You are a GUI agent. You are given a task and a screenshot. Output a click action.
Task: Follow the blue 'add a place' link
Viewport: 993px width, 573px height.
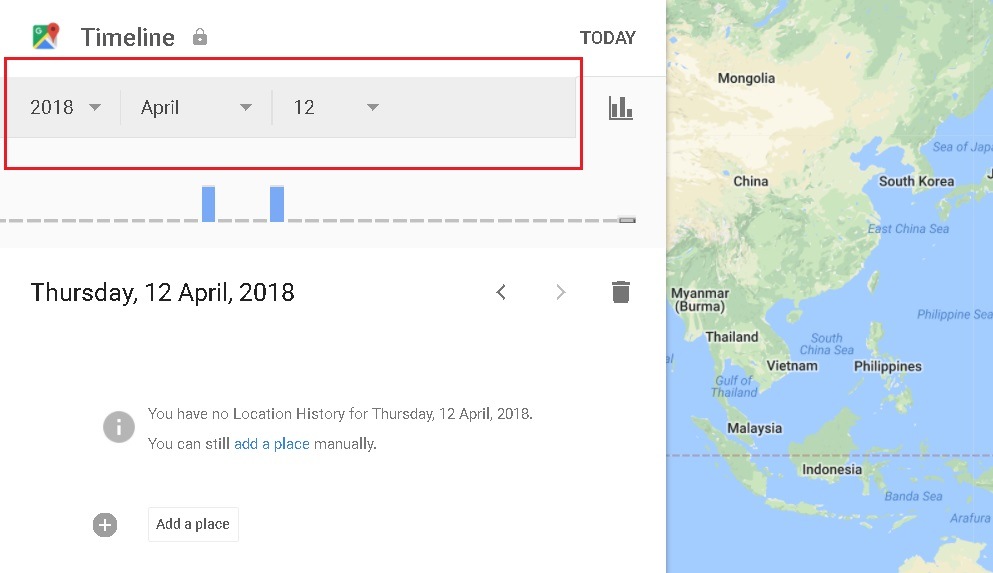271,444
